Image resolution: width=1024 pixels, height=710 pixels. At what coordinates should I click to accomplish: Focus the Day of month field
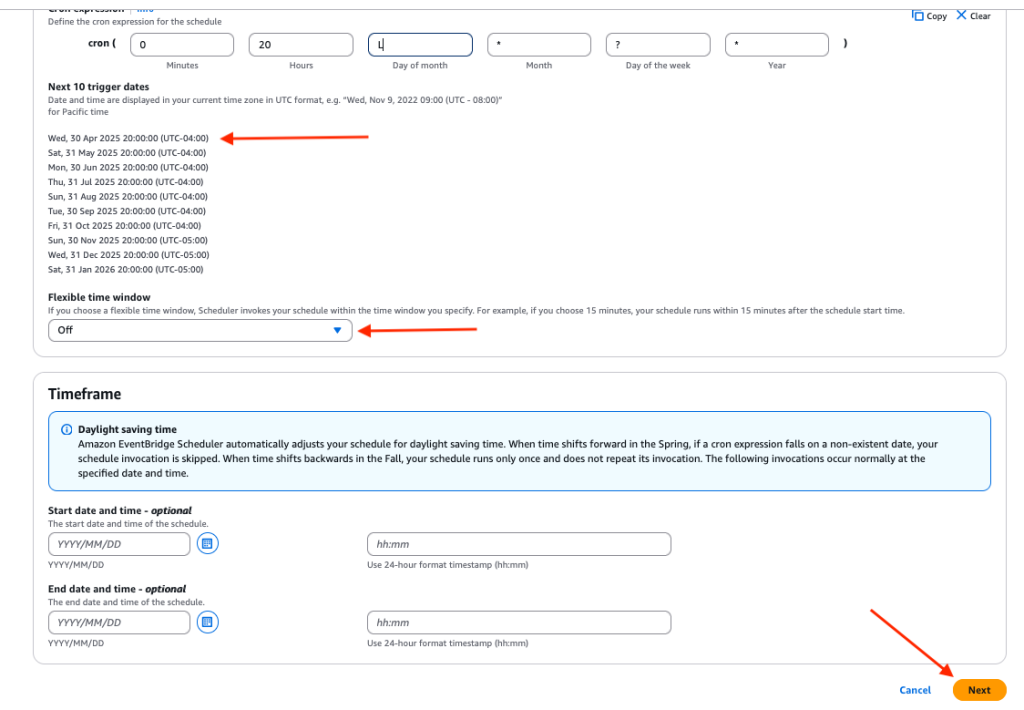click(x=420, y=44)
